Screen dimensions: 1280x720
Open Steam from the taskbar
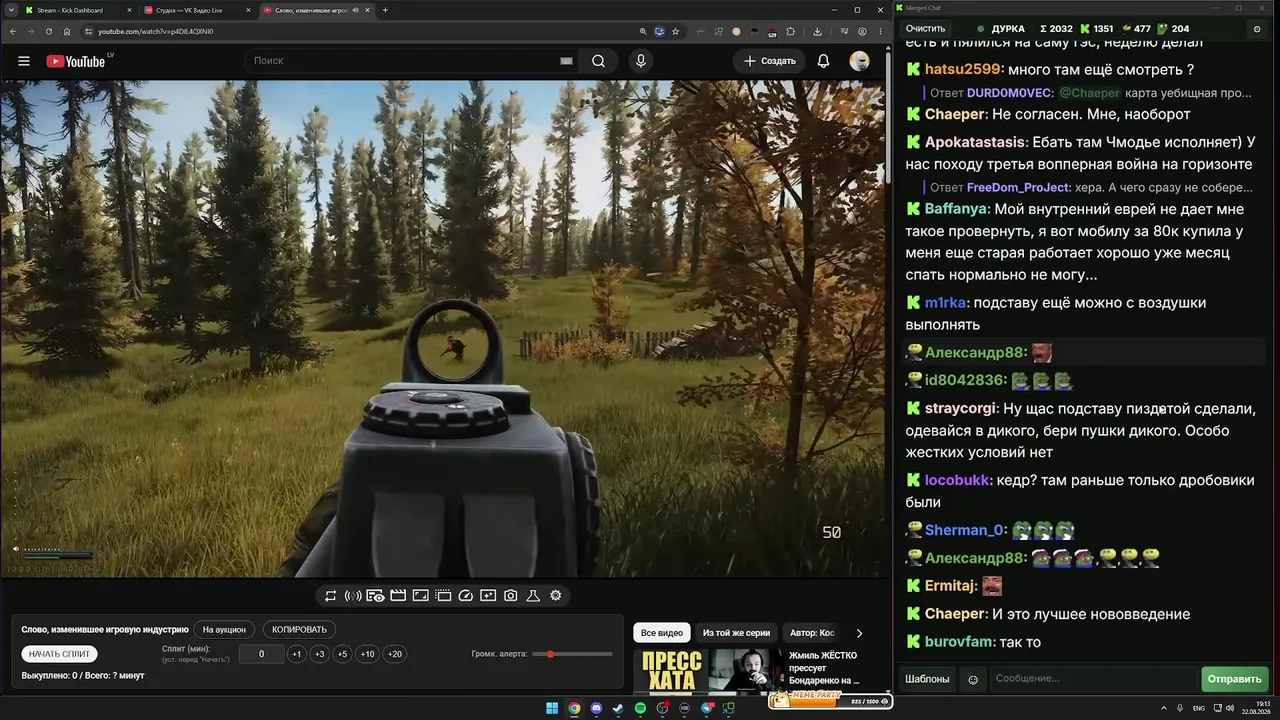(x=618, y=709)
